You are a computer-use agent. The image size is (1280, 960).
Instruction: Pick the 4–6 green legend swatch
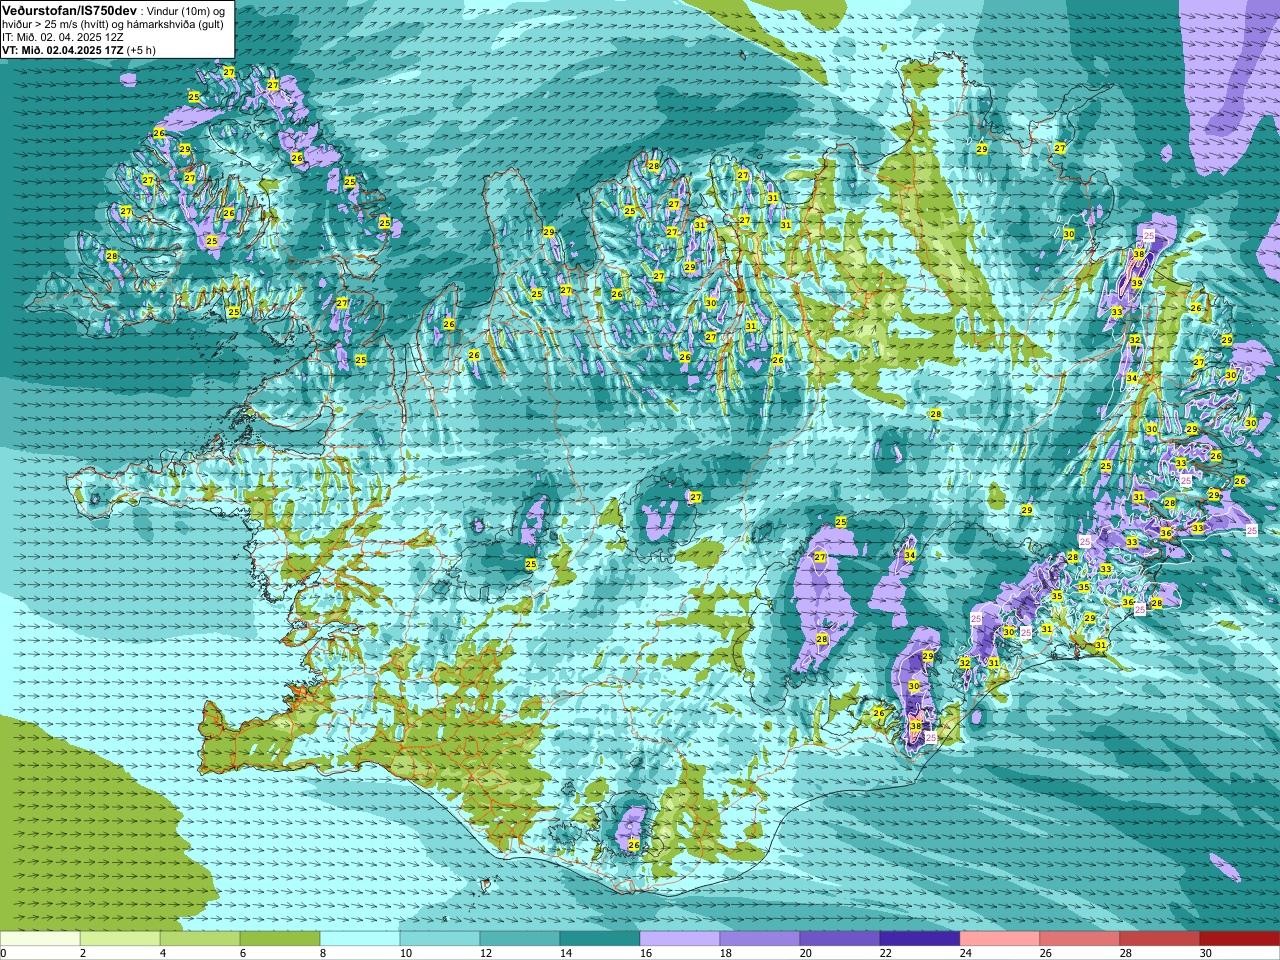click(x=200, y=939)
